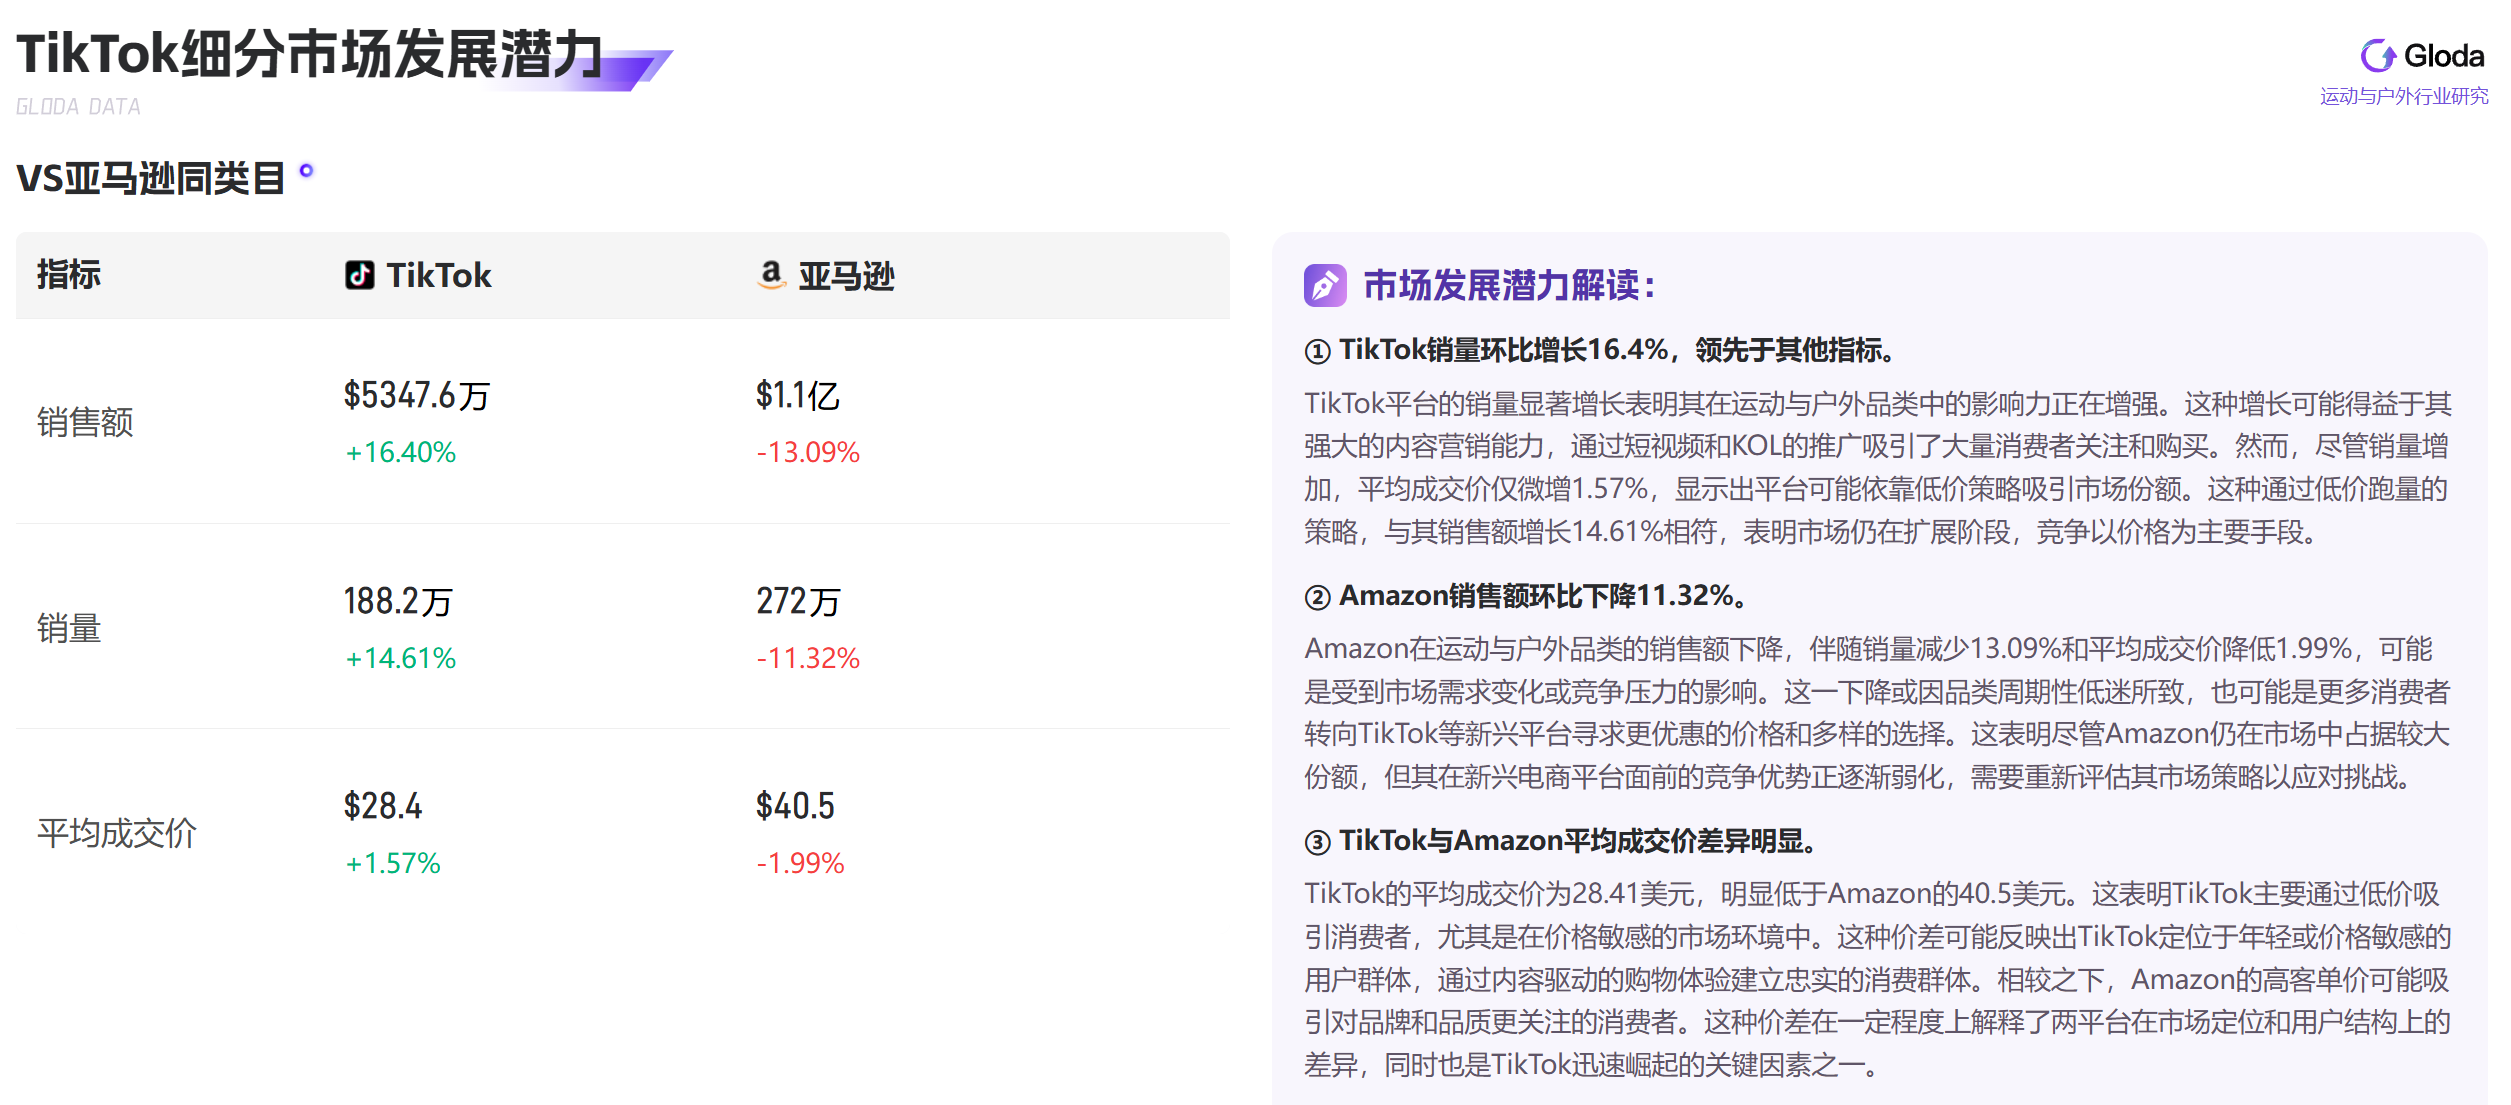Click Amazon volume value 272万
Screen dimensions: 2511x1105
tap(798, 601)
